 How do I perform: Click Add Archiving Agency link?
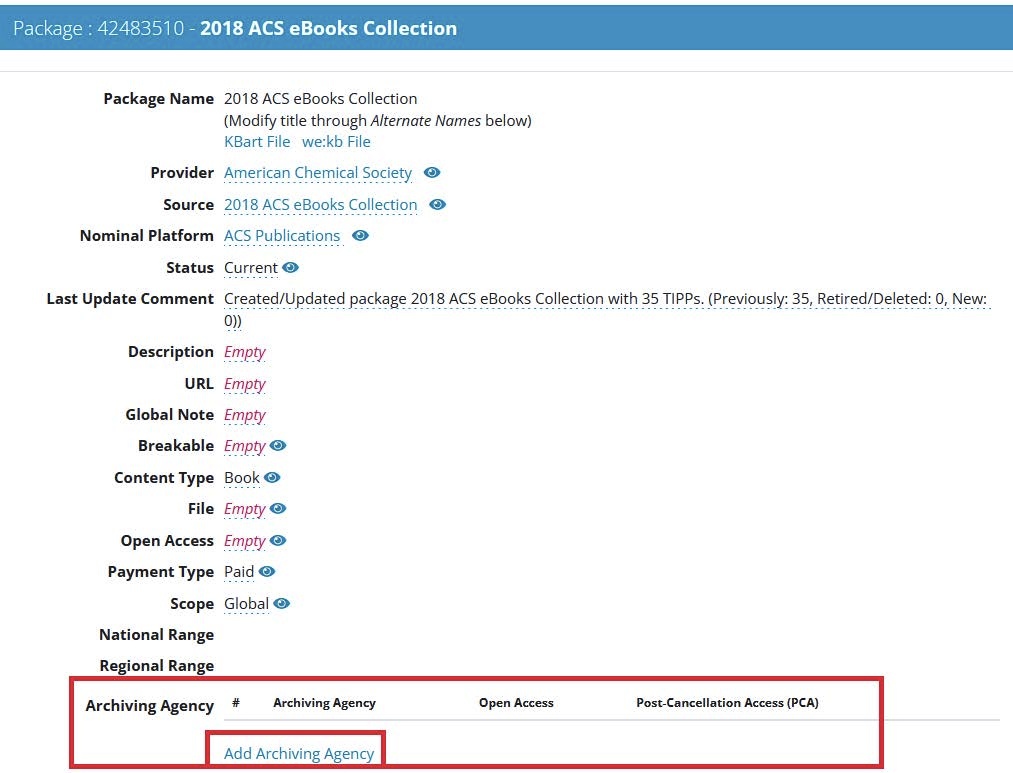click(x=299, y=754)
